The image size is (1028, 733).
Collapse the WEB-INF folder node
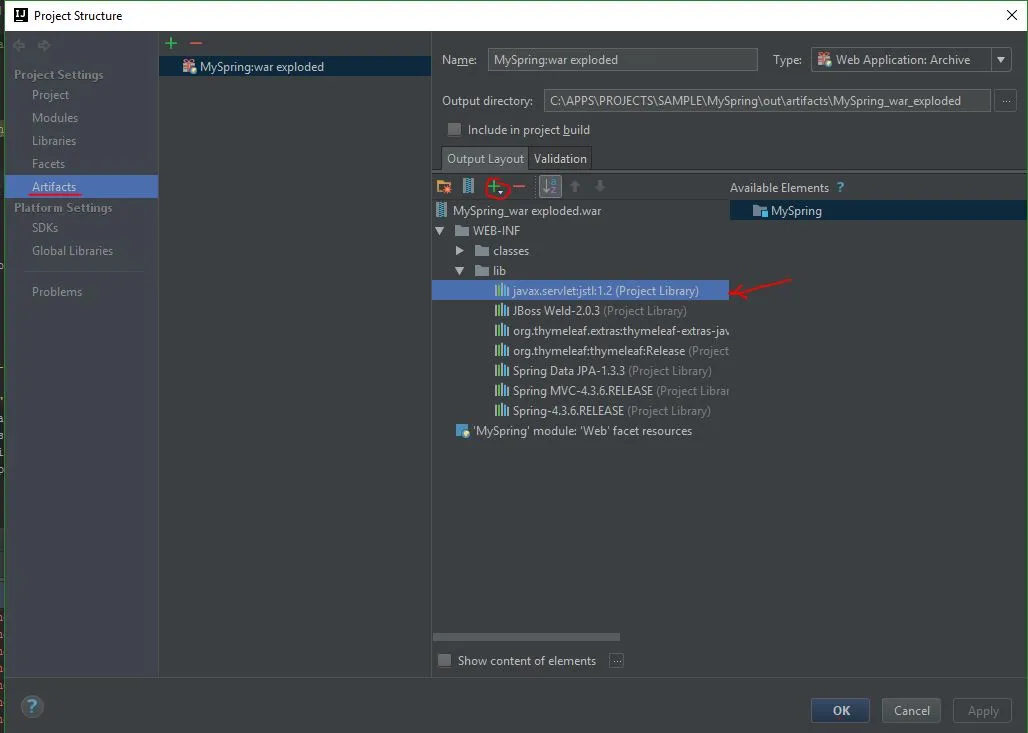pos(440,231)
